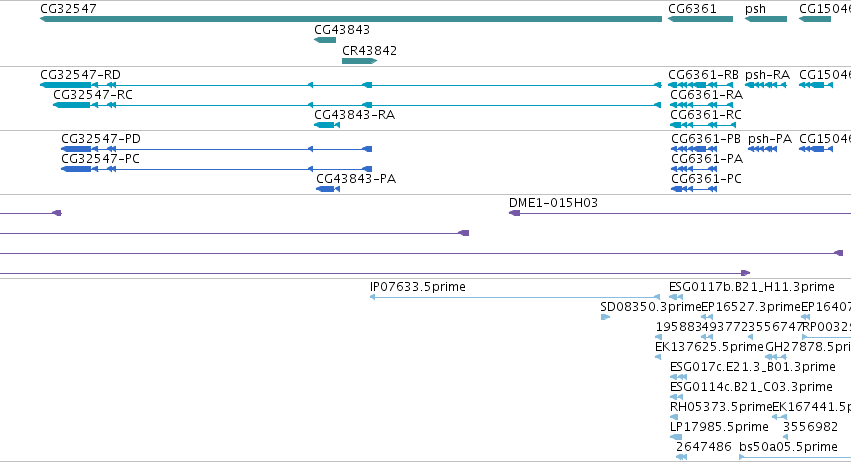Click EST RH05373.5prime

[x=674, y=417]
